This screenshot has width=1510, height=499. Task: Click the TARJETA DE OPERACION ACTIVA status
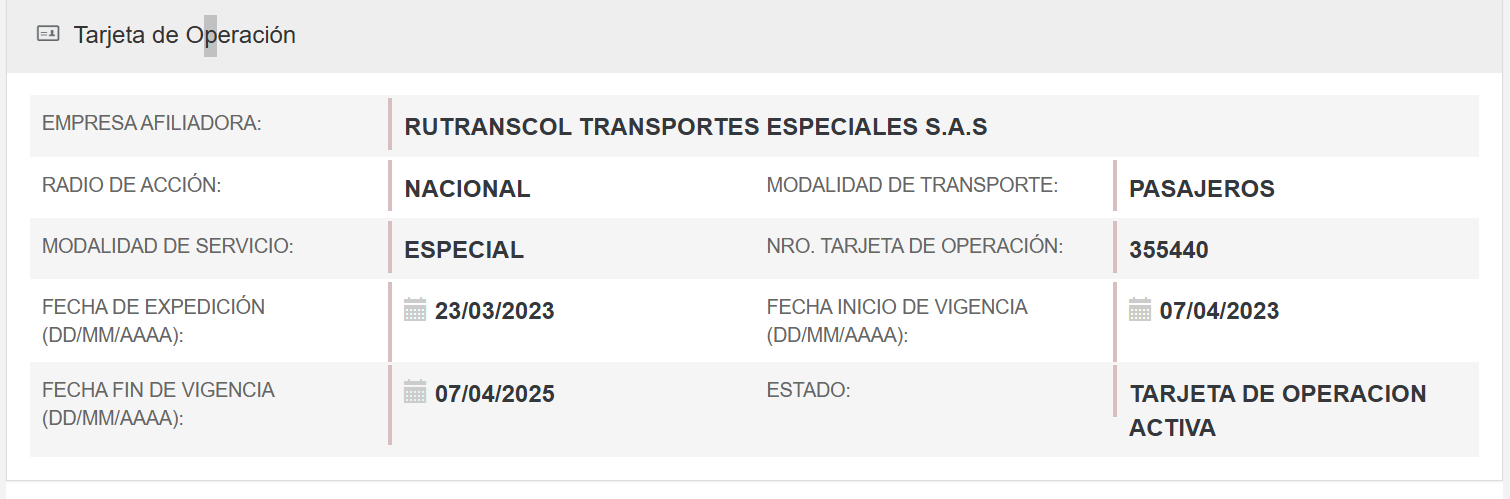(1277, 410)
